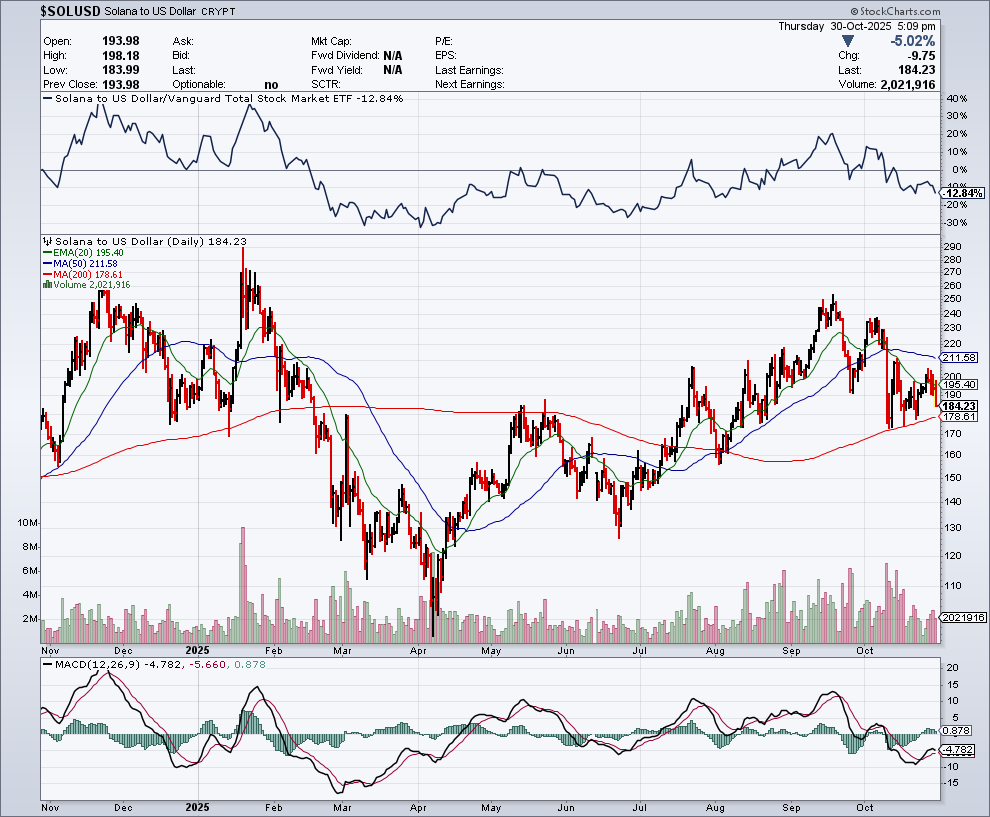Screen dimensions: 990x817
Task: Click the 12.84% relative strength tag
Action: click(962, 192)
